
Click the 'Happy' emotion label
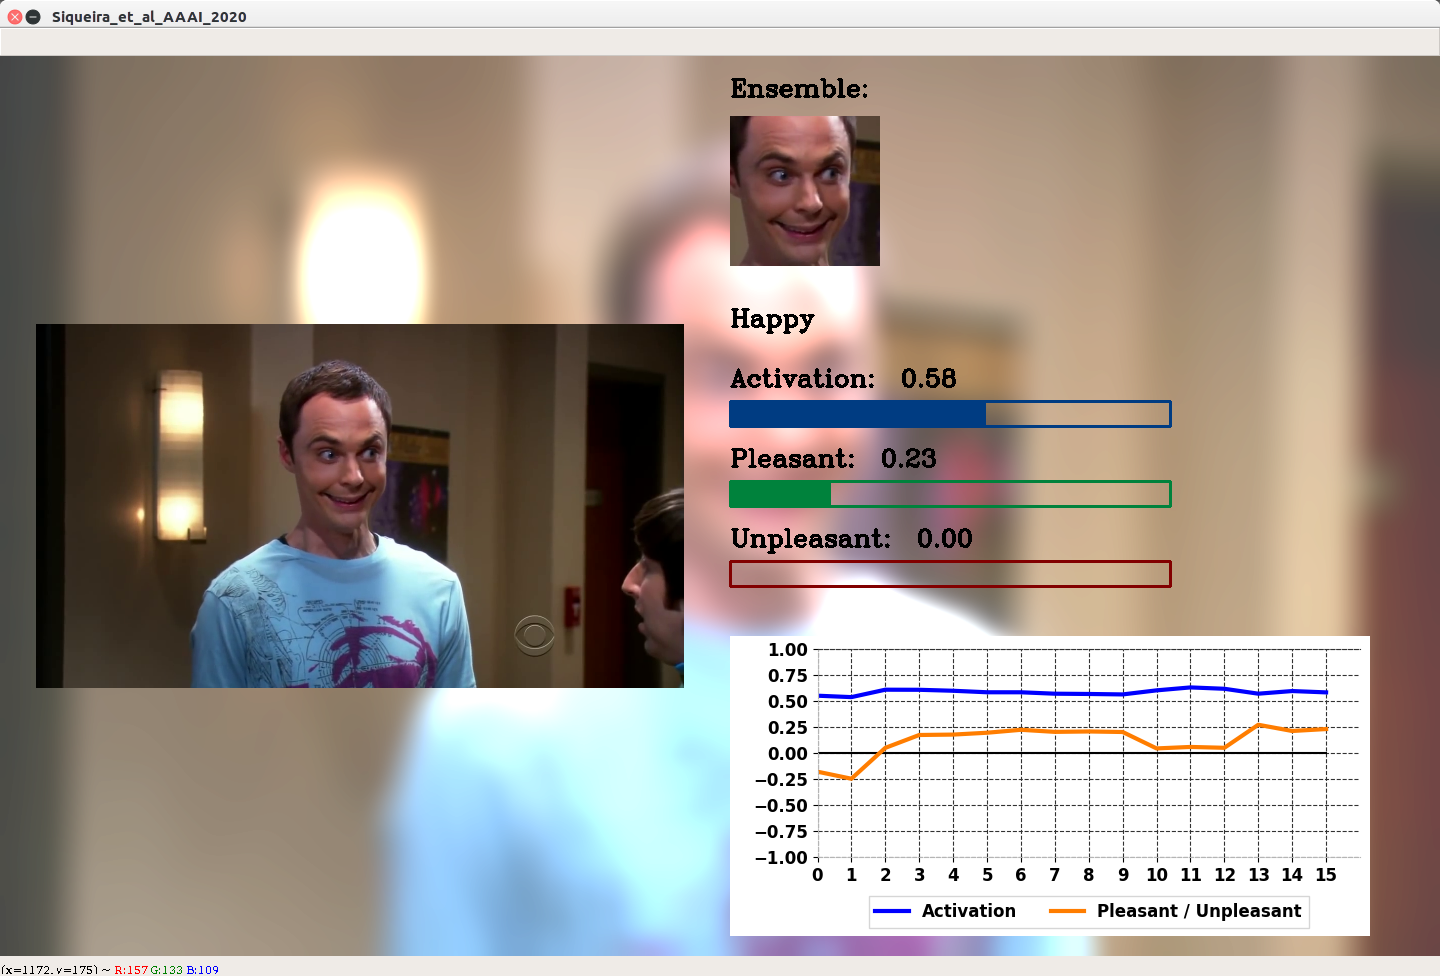pos(772,320)
